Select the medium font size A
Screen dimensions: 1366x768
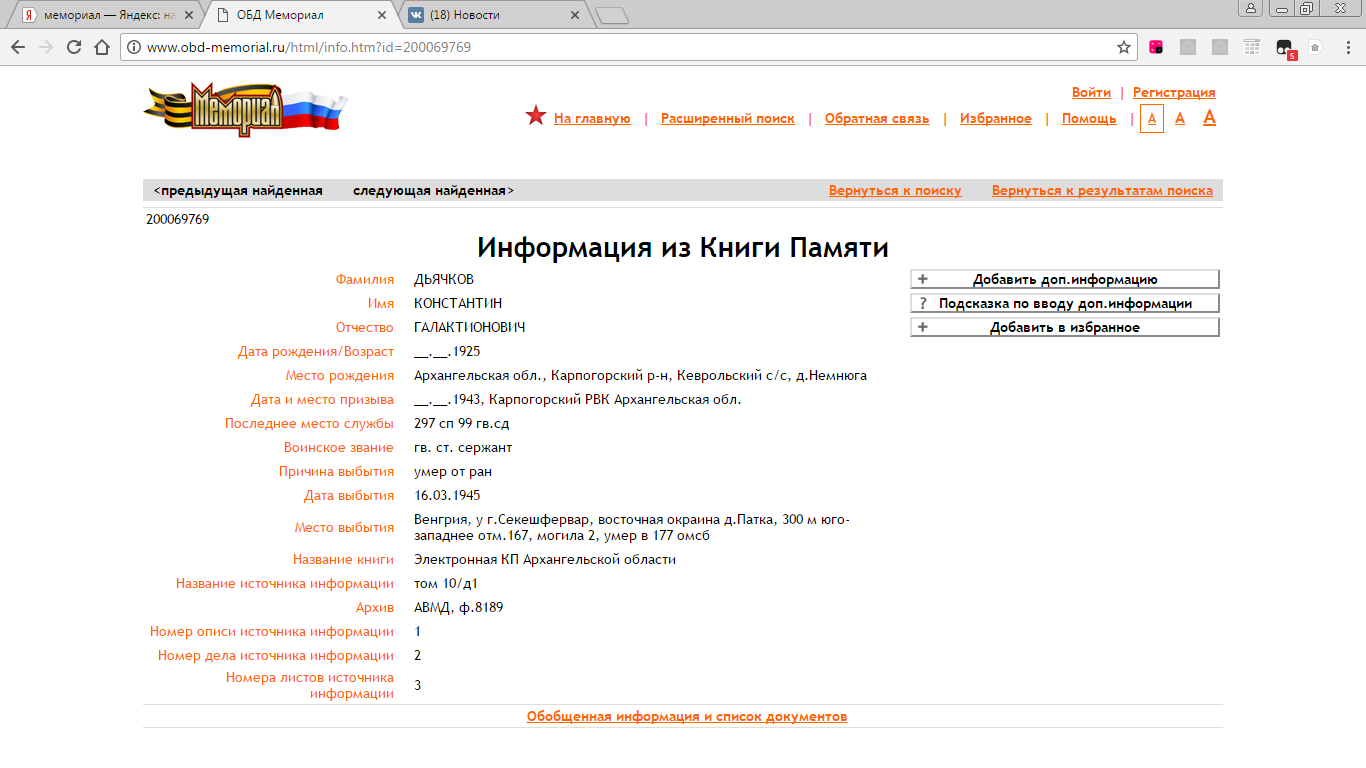(x=1180, y=118)
